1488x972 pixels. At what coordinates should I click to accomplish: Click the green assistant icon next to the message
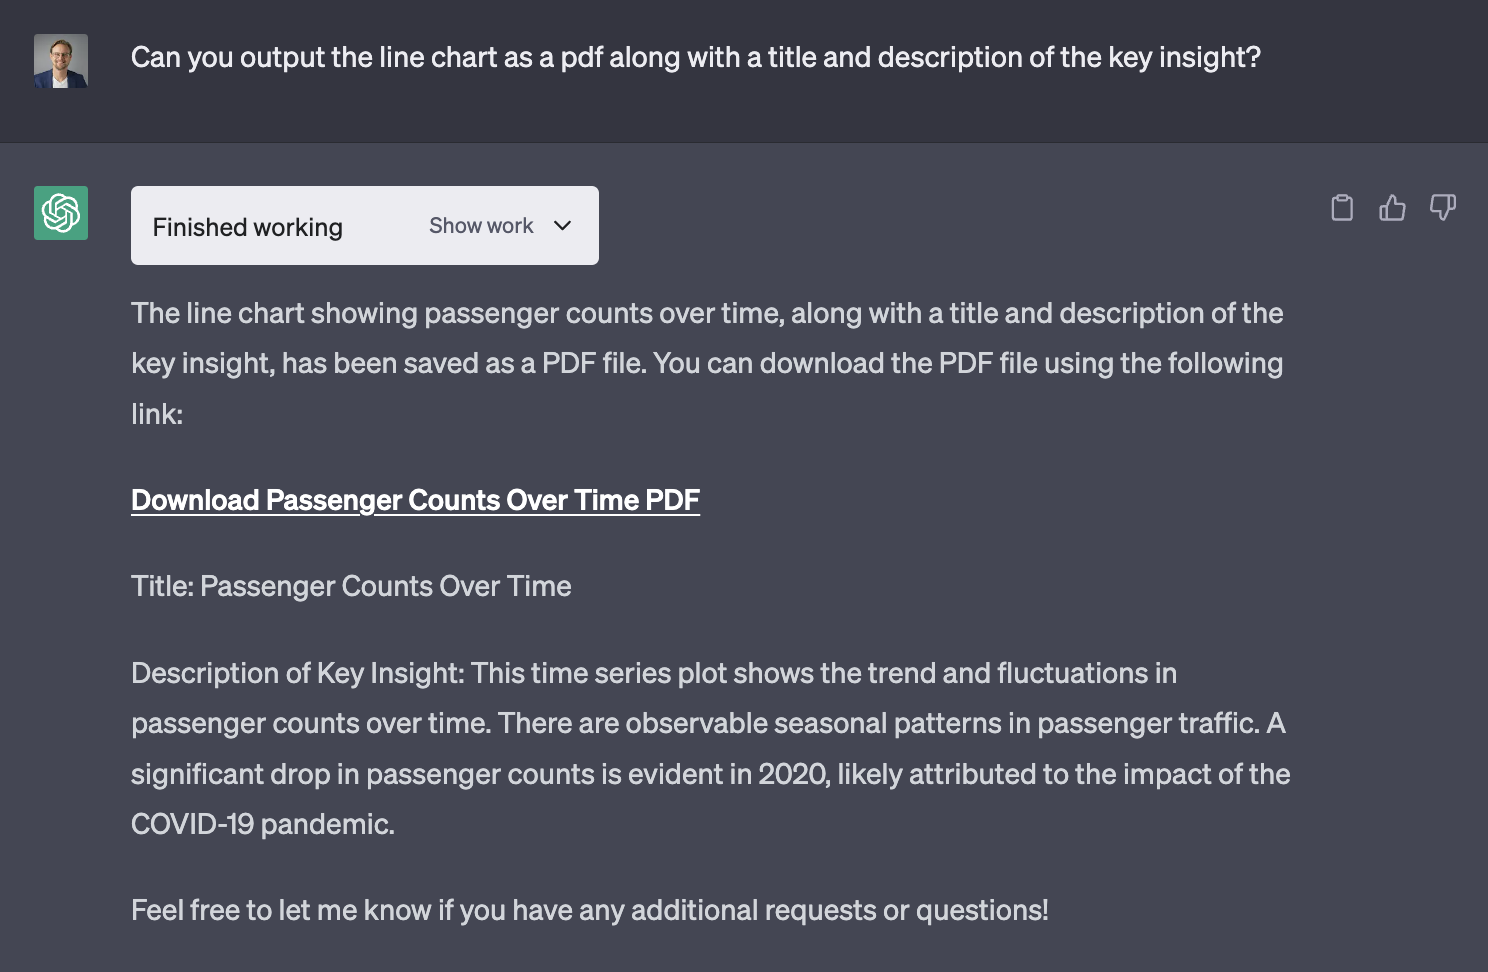pyautogui.click(x=60, y=212)
